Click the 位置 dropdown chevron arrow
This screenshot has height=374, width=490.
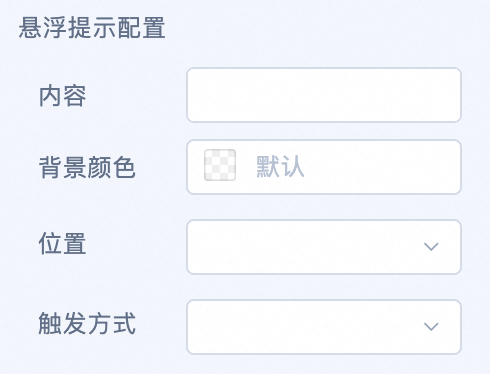[x=431, y=247]
